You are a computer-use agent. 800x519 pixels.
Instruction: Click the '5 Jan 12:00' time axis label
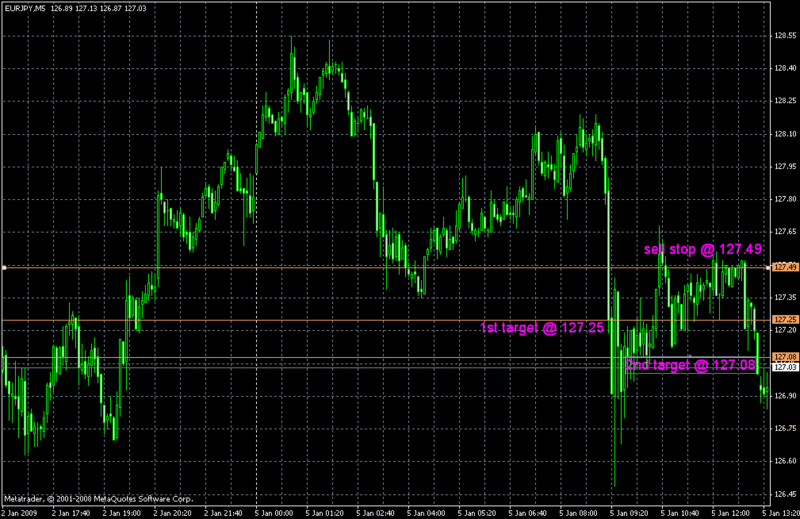point(731,513)
